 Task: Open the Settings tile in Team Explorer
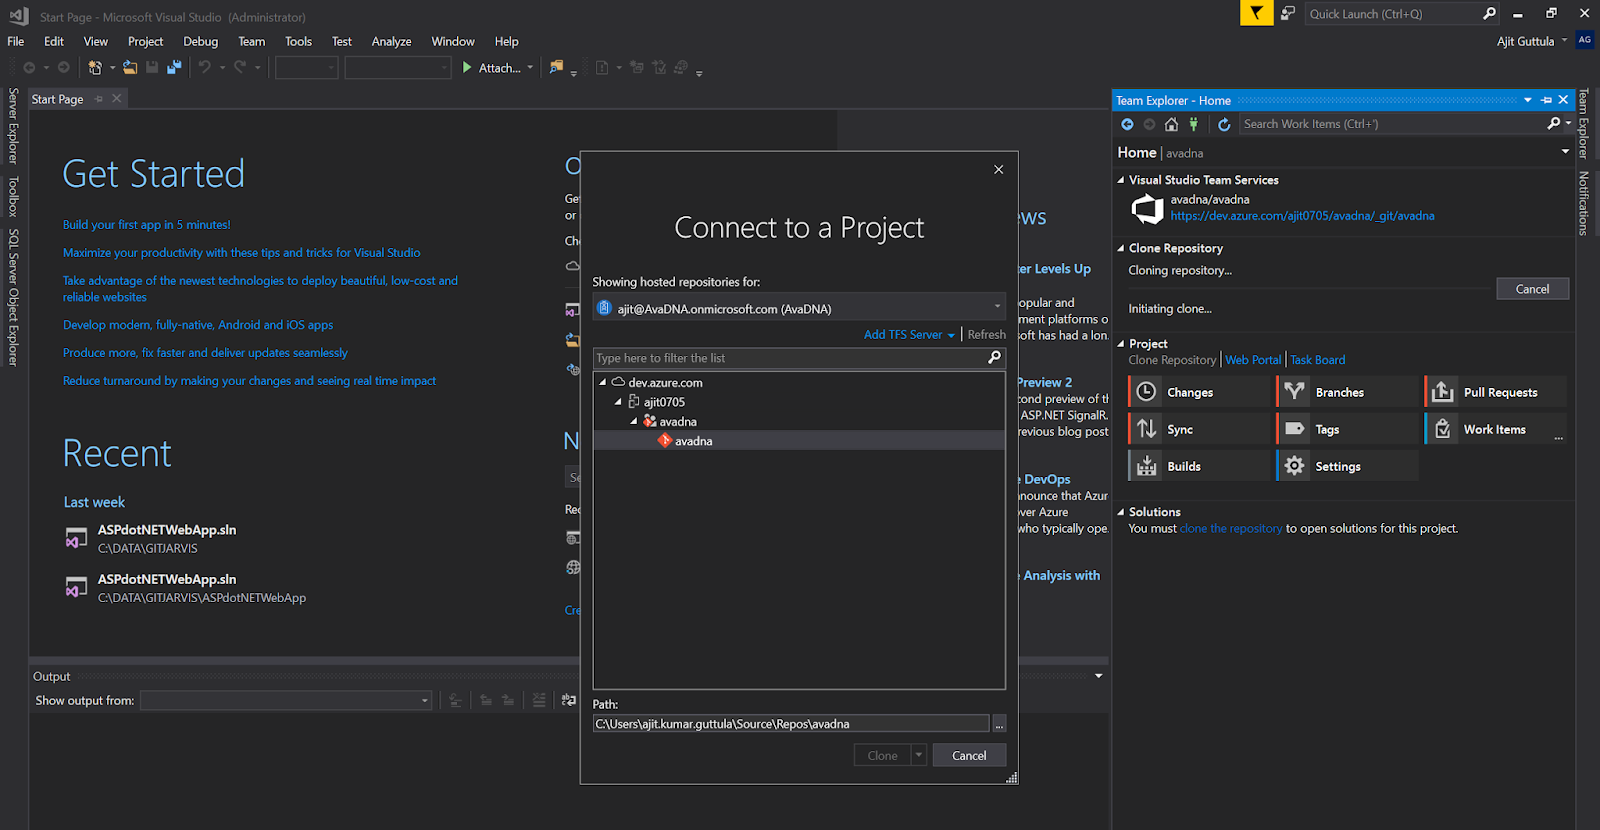point(1346,466)
